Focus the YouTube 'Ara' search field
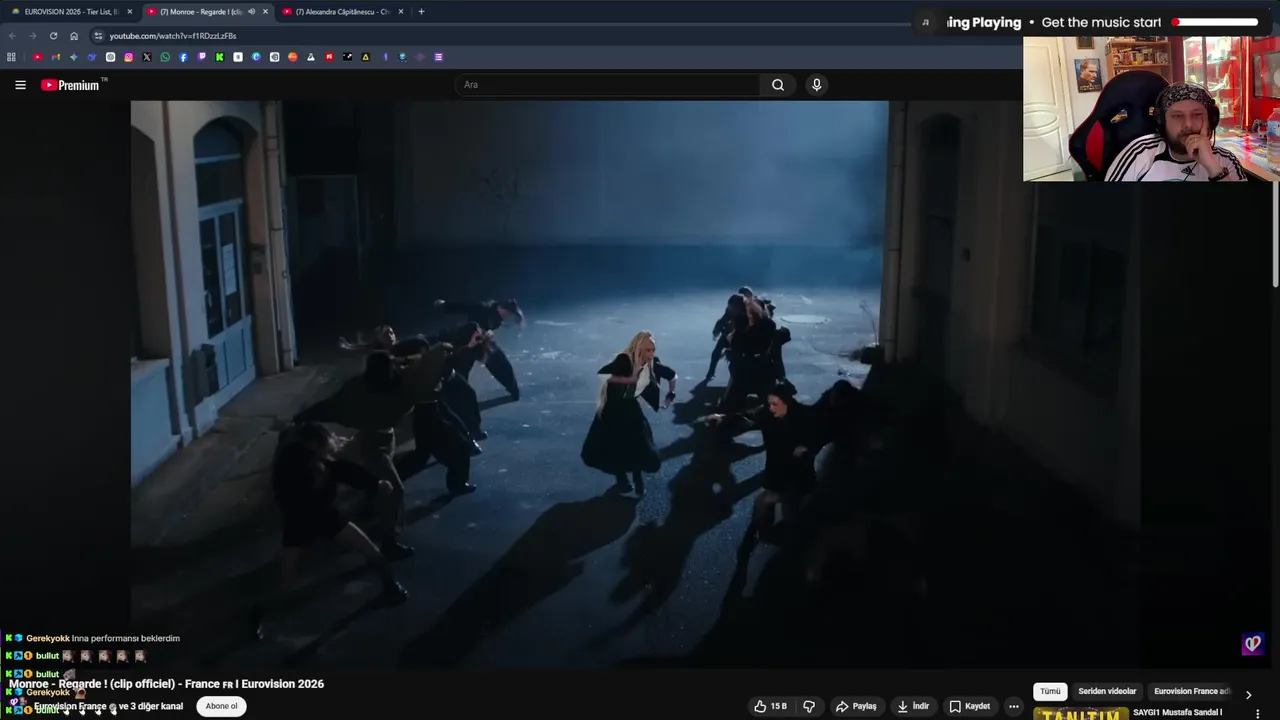The image size is (1280, 720). 608,85
